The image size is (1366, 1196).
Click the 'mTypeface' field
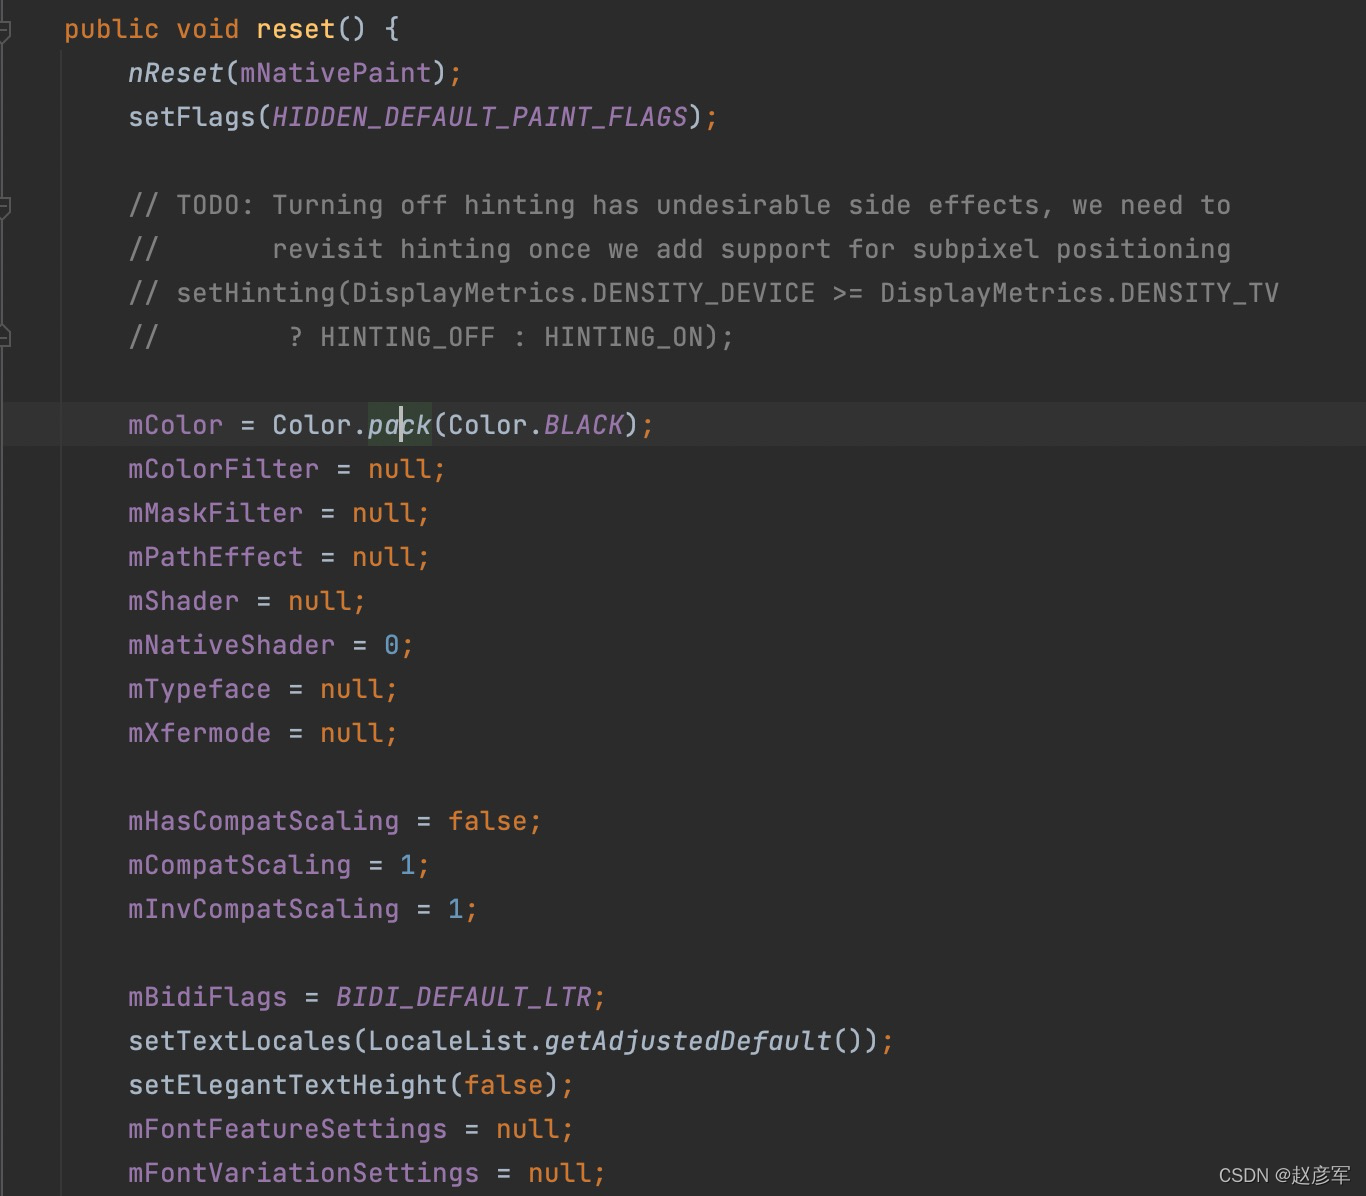[x=199, y=689]
